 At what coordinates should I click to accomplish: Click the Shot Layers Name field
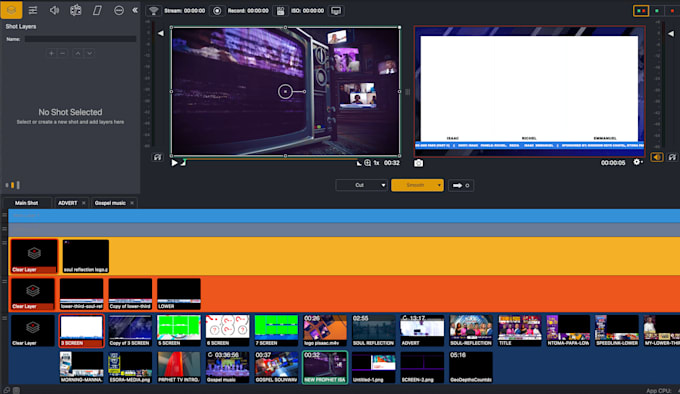80,39
